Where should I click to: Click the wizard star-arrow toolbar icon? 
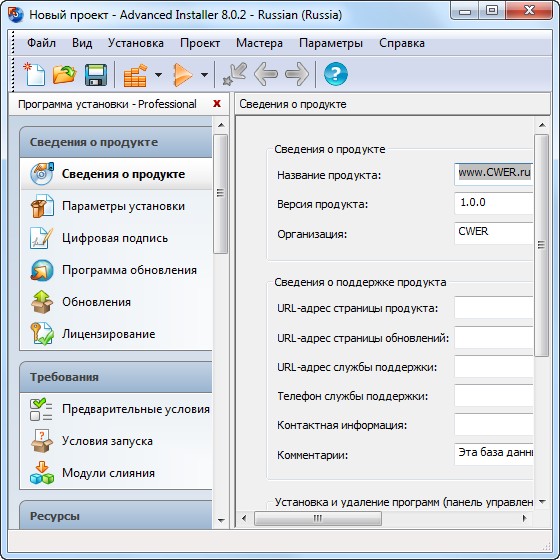pos(234,74)
